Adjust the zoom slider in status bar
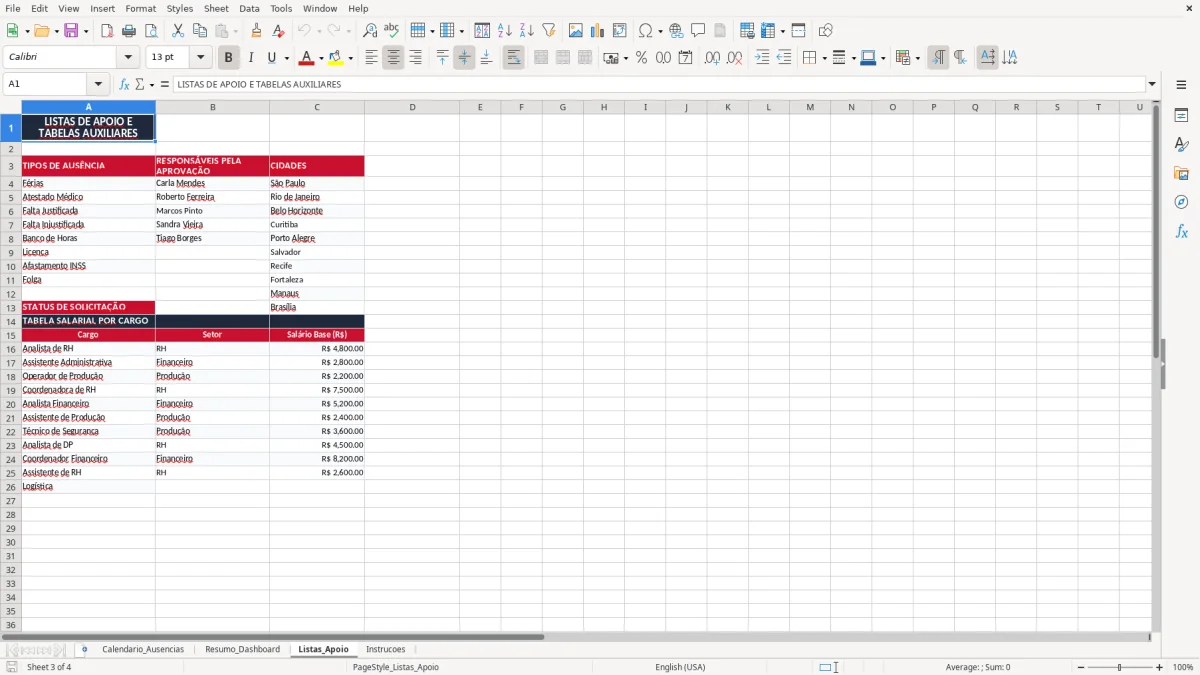Image resolution: width=1200 pixels, height=675 pixels. tap(1119, 667)
